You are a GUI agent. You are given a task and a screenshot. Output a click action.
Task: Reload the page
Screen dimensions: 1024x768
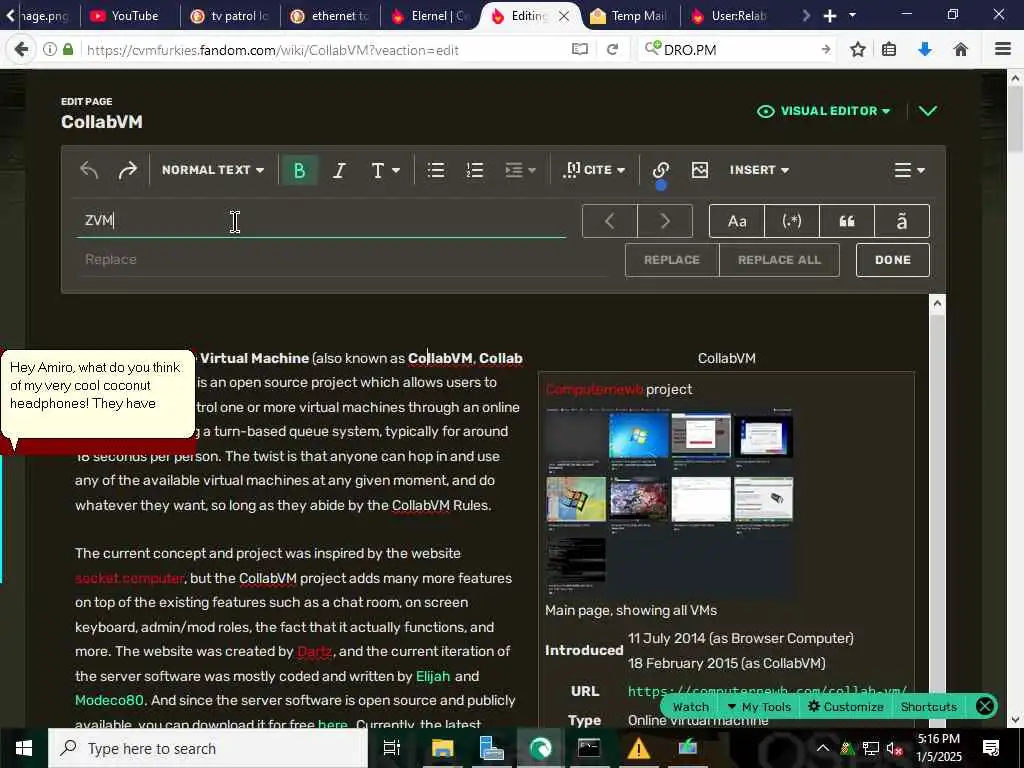[x=612, y=50]
